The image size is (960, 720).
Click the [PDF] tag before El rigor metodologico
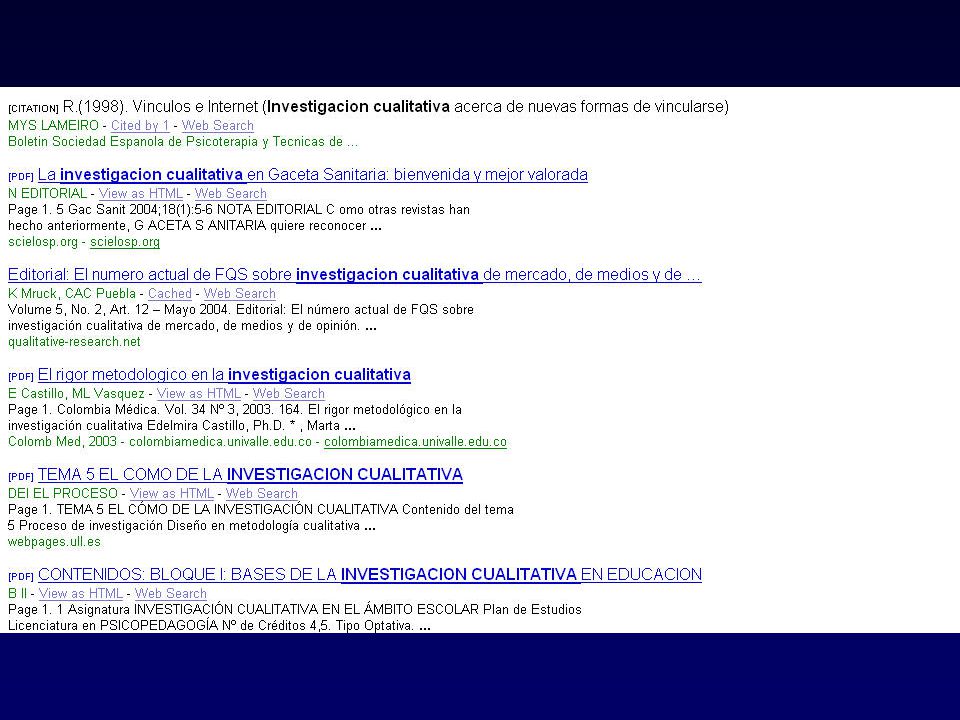click(21, 377)
